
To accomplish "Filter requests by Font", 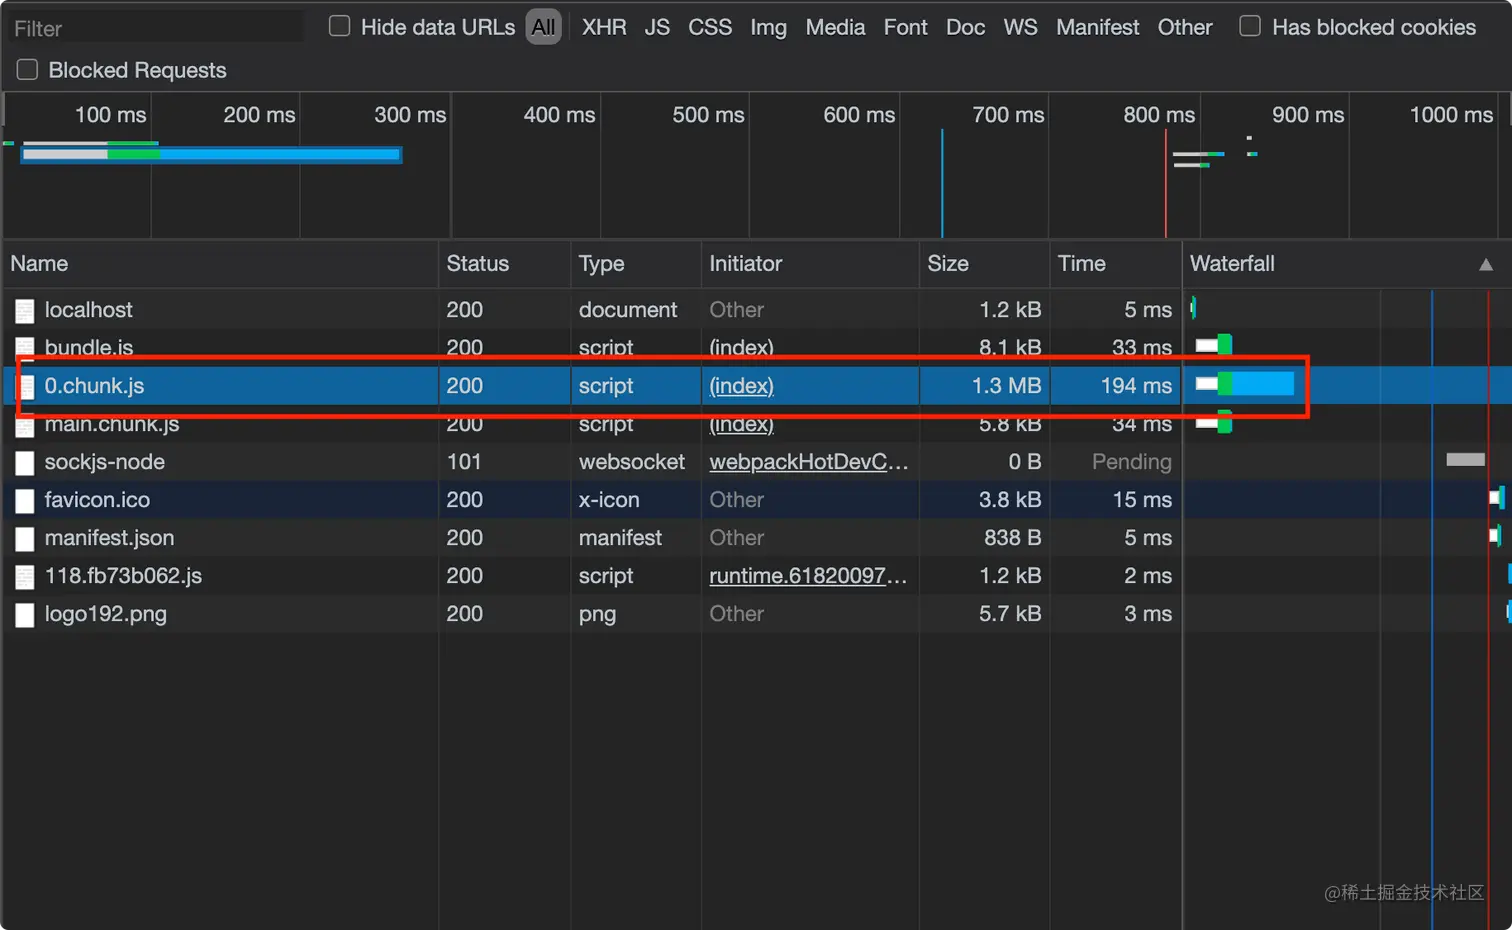I will coord(905,27).
